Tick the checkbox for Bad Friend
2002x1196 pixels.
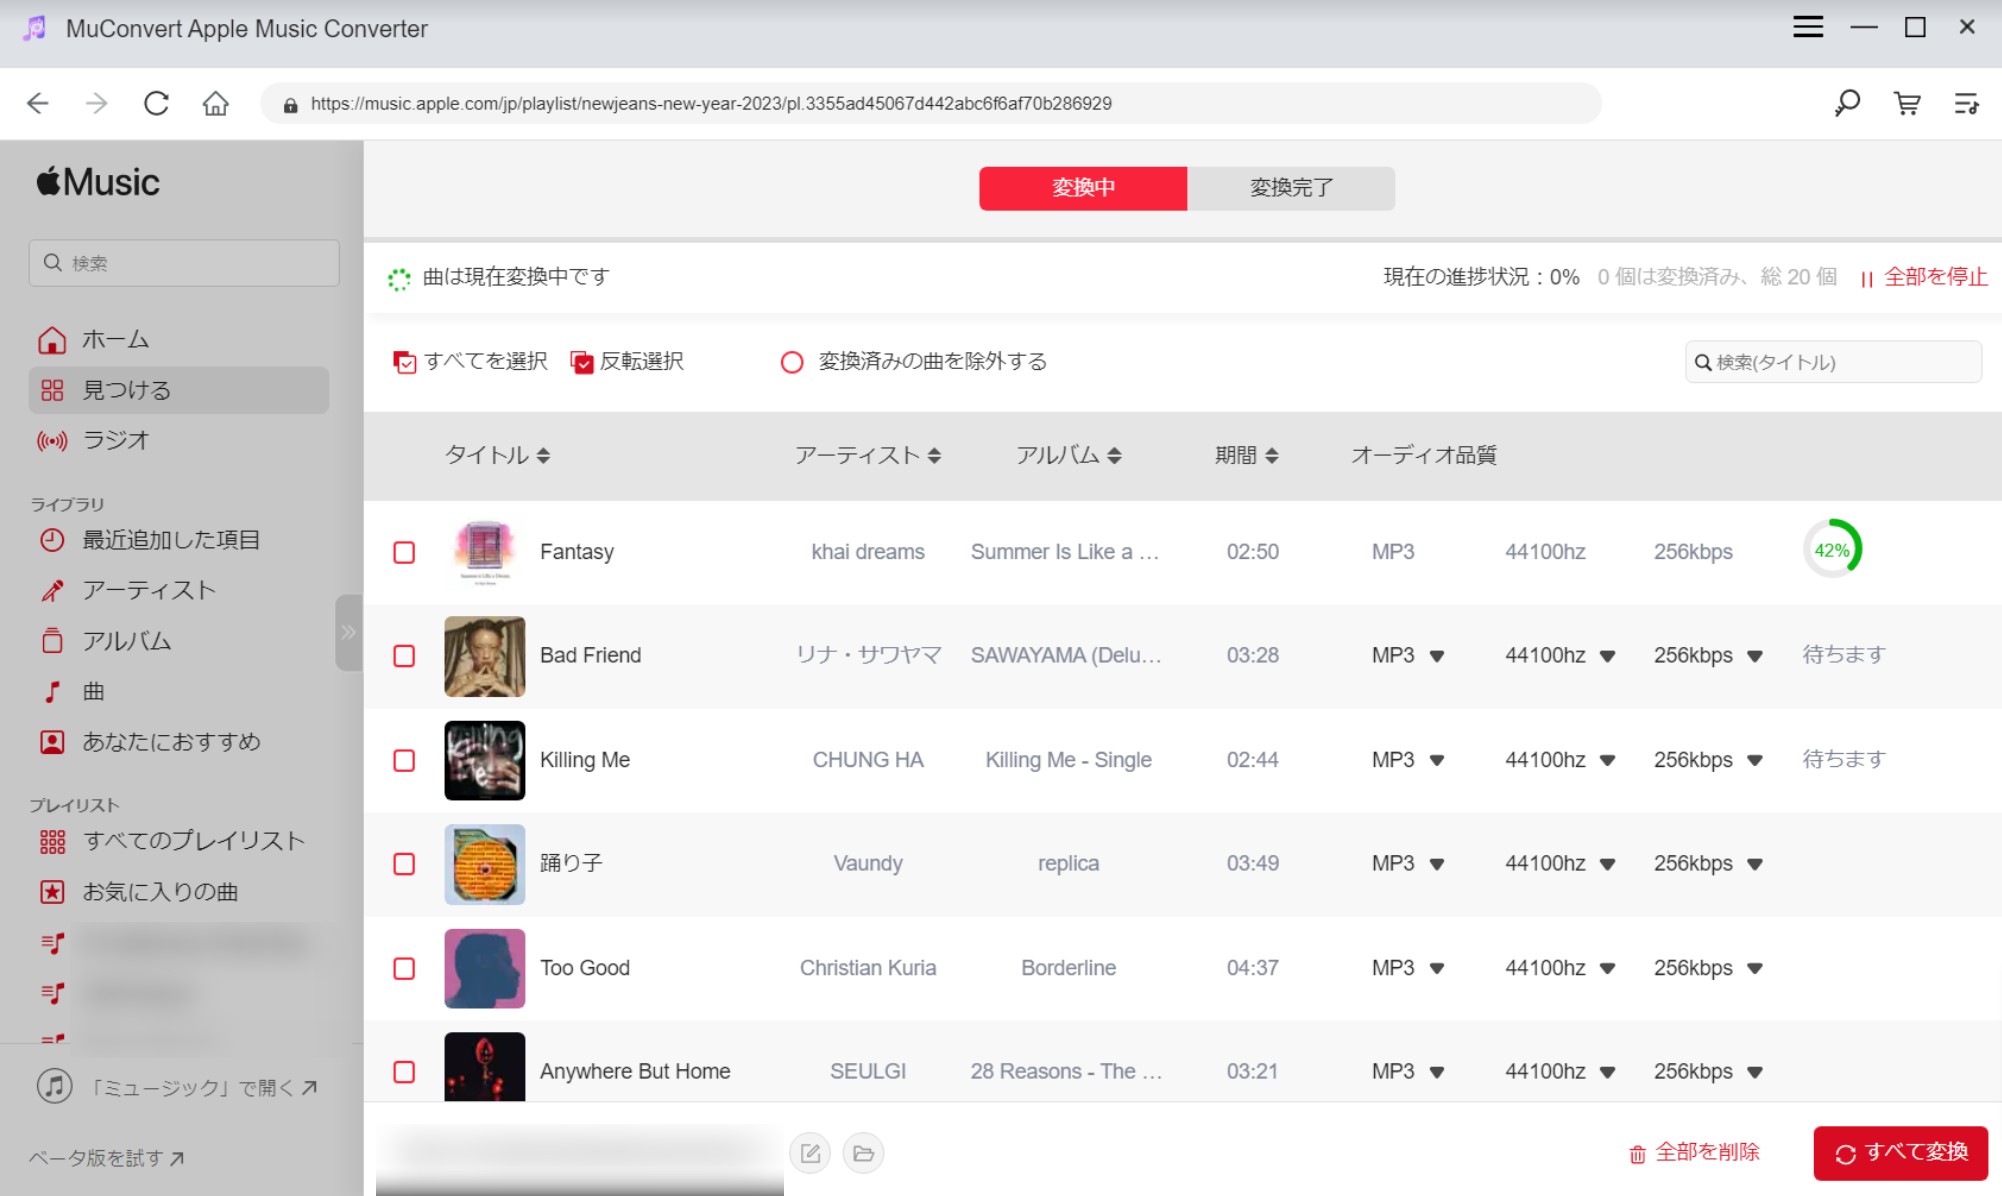coord(404,656)
